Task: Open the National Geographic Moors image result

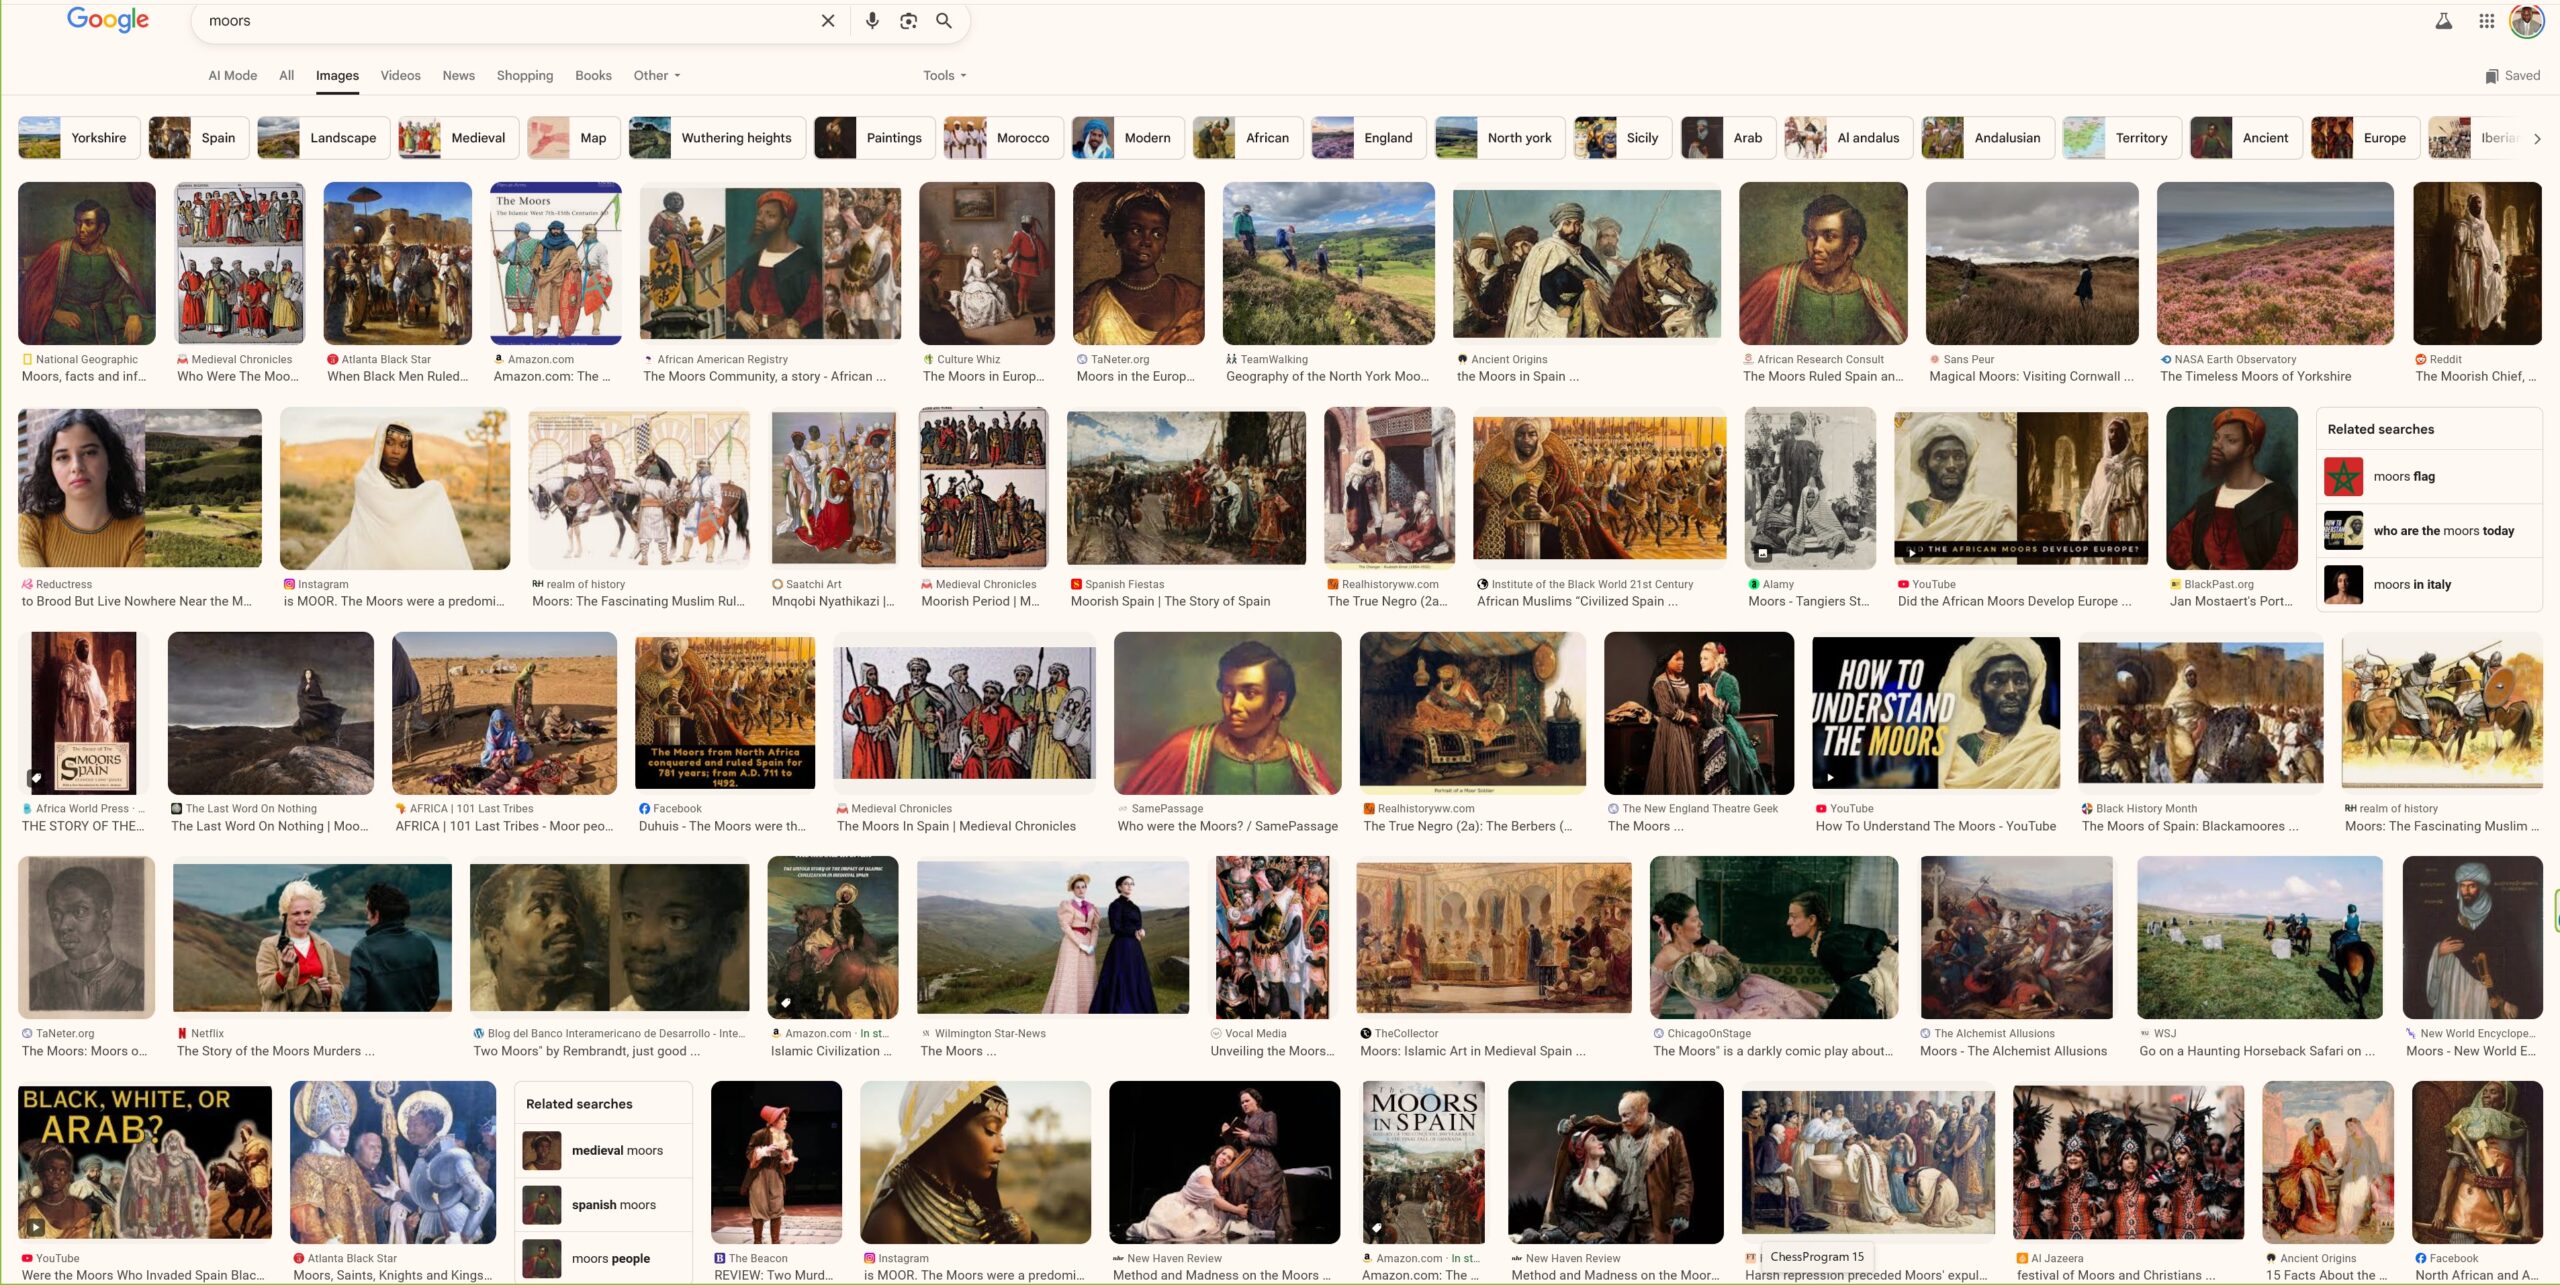Action: pyautogui.click(x=87, y=263)
